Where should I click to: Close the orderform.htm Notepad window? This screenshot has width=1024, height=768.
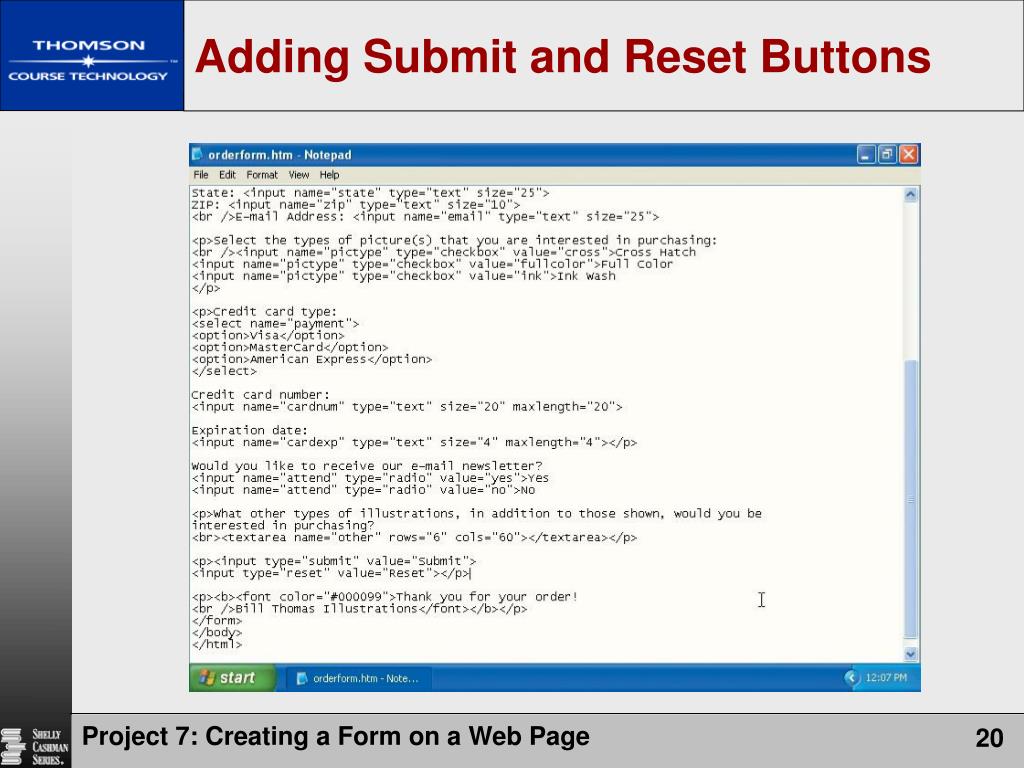click(908, 155)
